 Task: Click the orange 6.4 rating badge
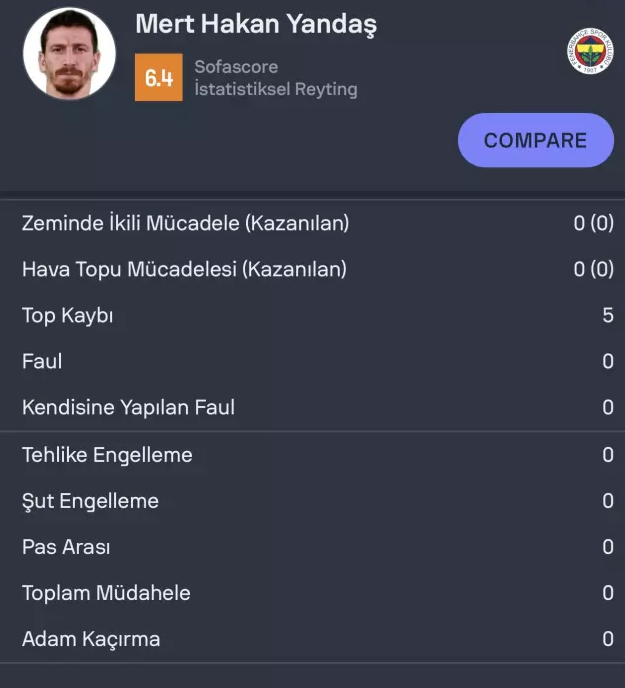click(x=158, y=78)
